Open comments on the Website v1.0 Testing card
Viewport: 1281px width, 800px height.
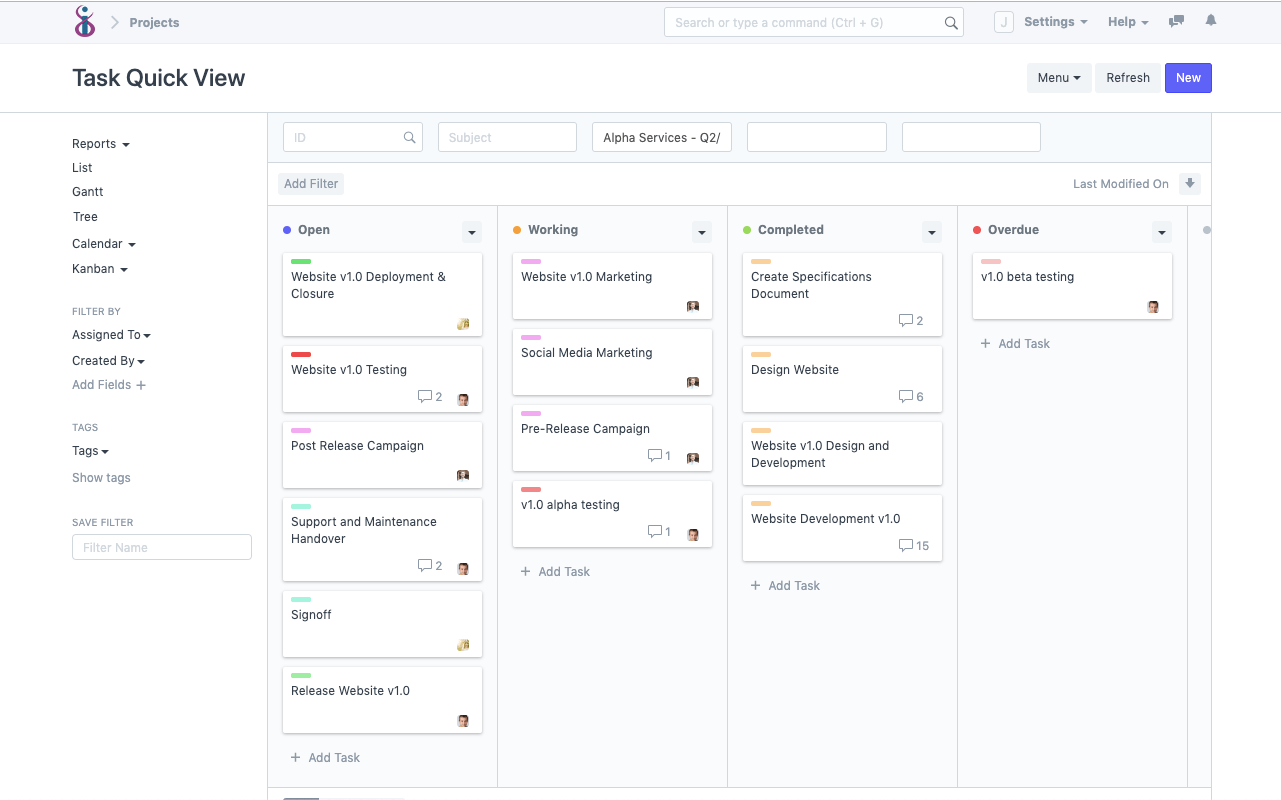point(429,396)
